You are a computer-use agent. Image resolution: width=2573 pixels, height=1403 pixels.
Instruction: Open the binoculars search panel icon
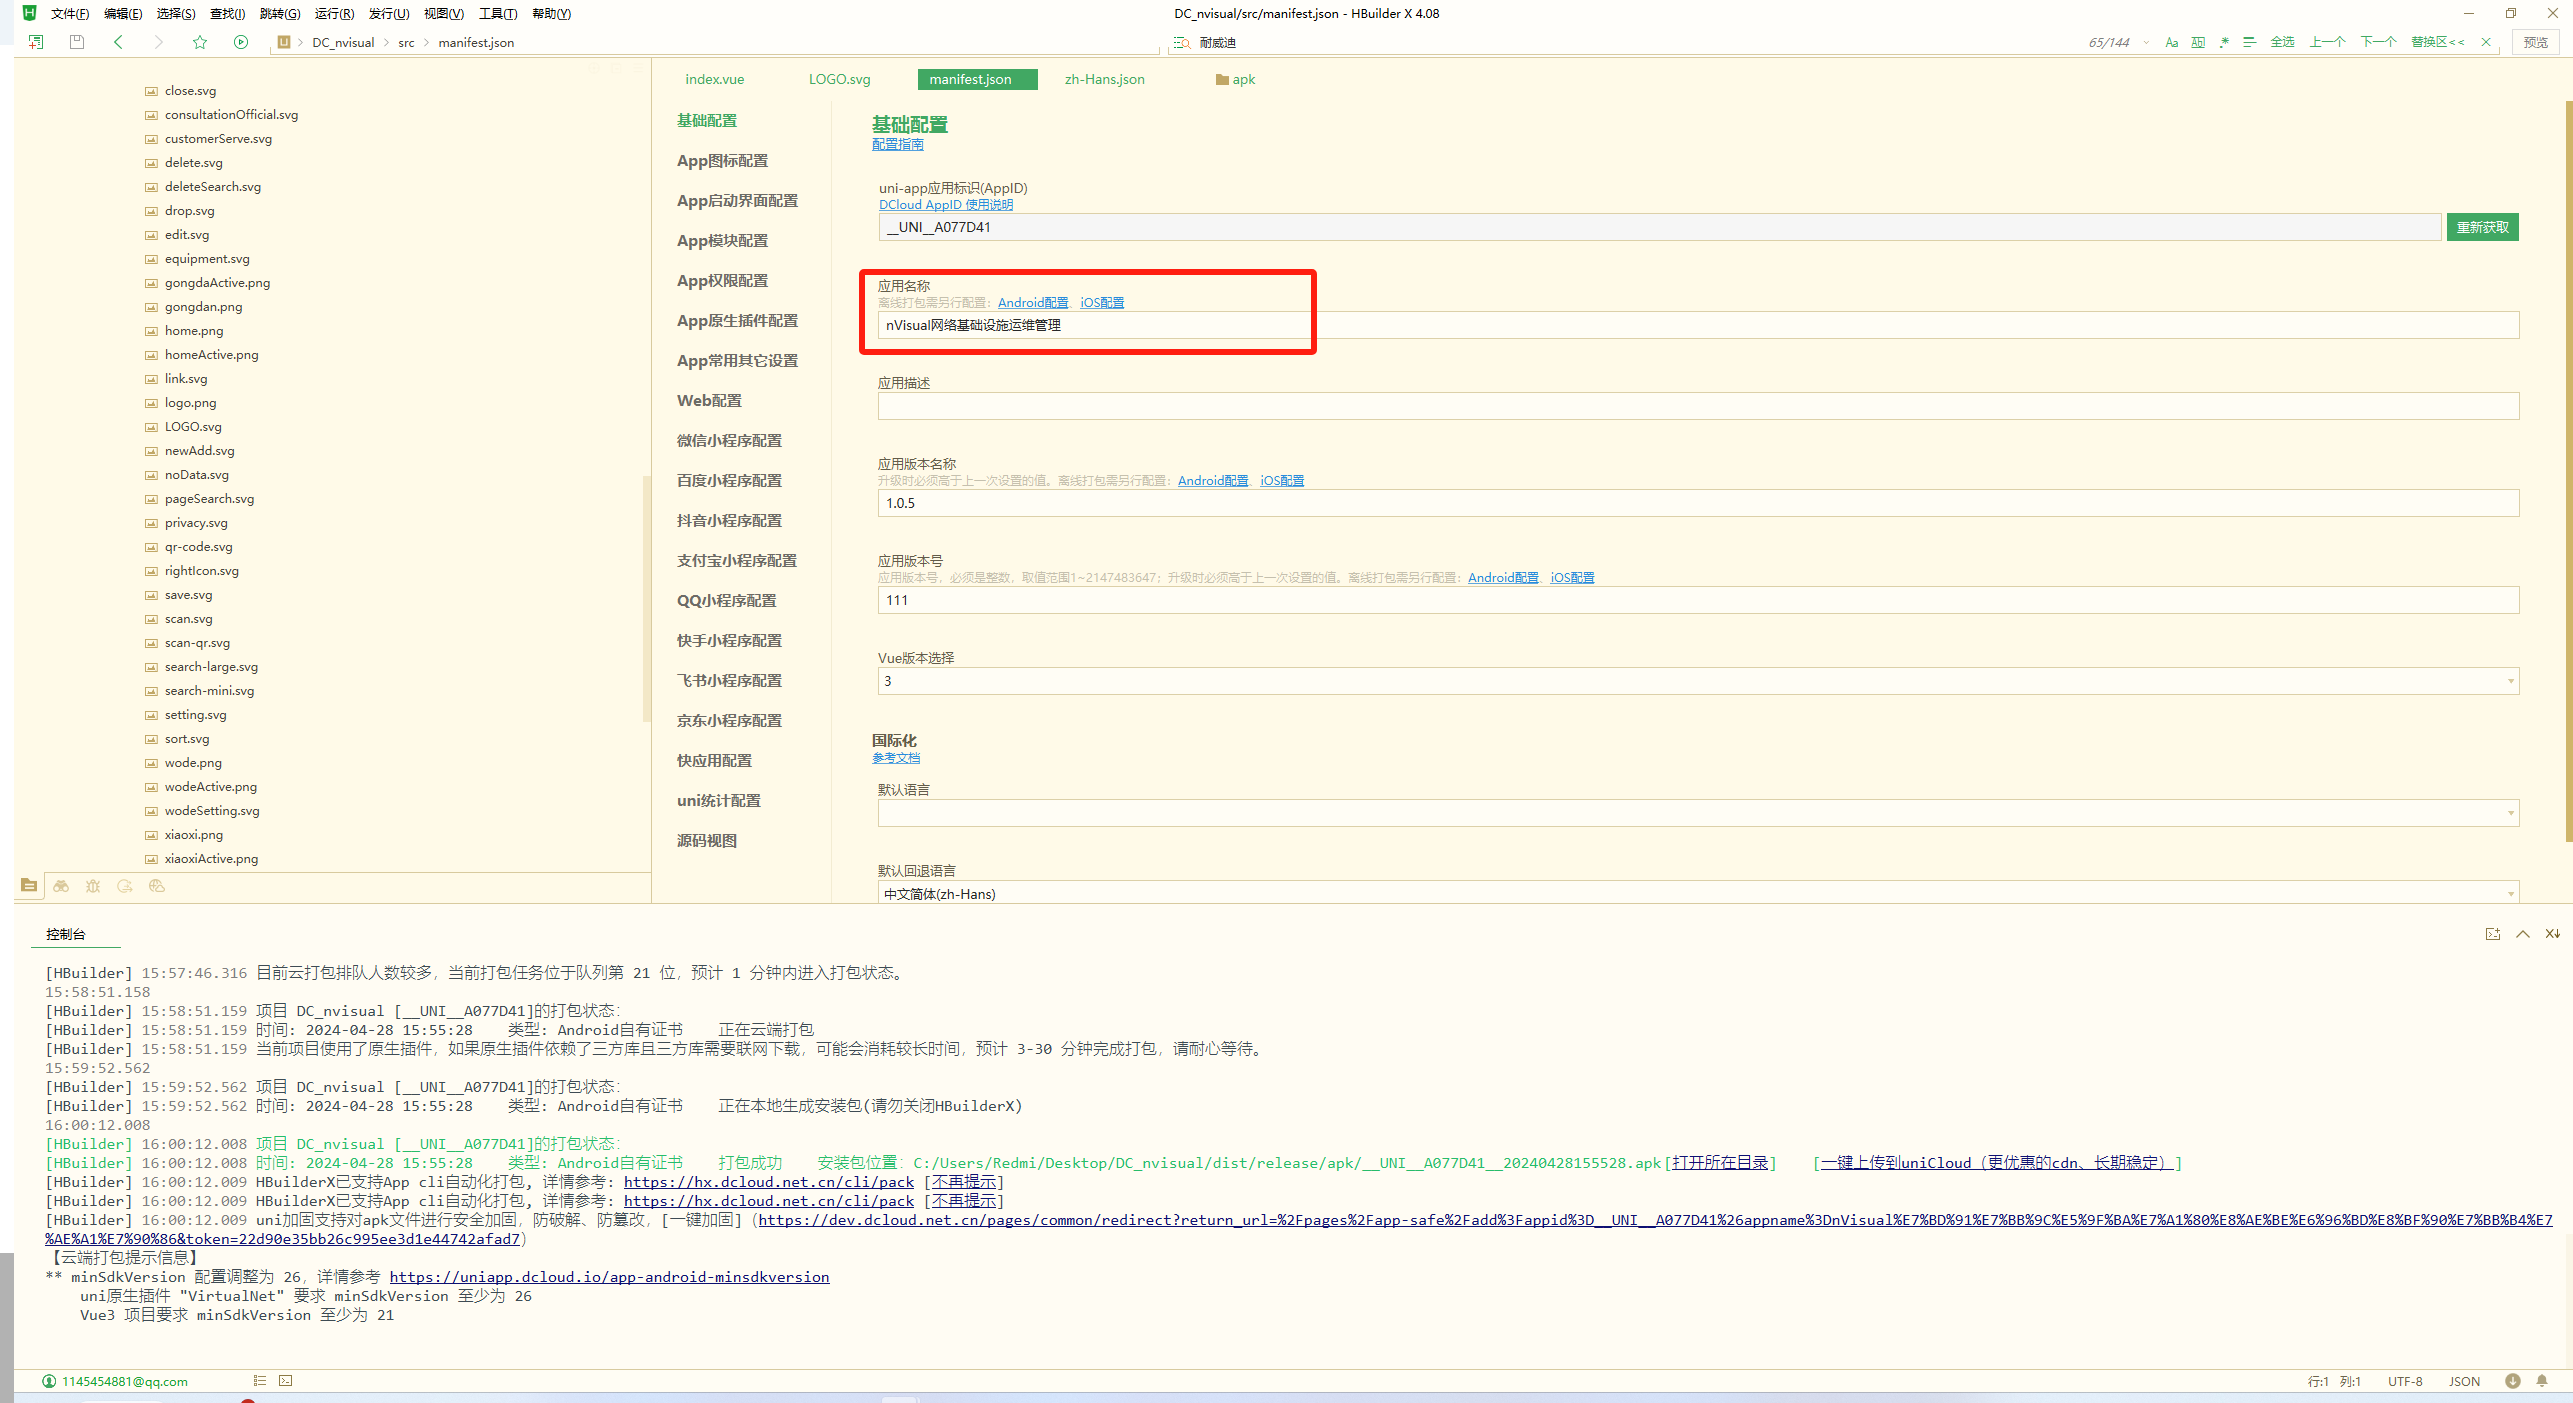61,886
